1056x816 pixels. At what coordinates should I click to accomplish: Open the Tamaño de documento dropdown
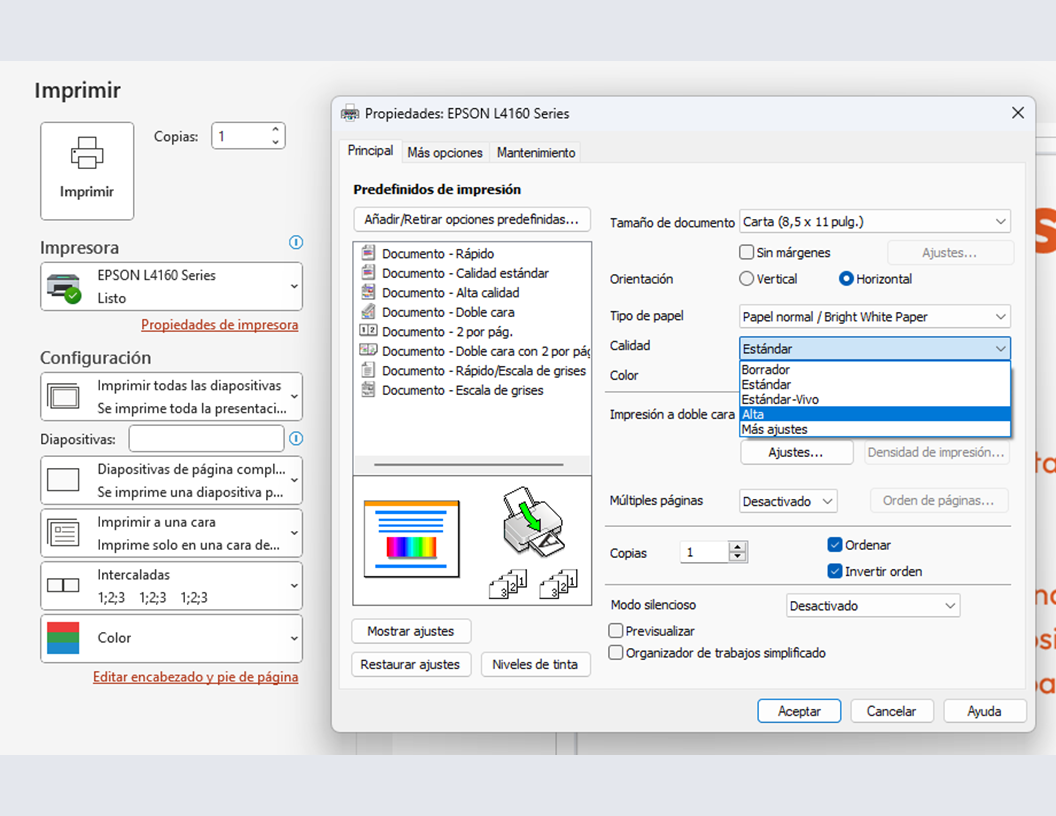(875, 222)
